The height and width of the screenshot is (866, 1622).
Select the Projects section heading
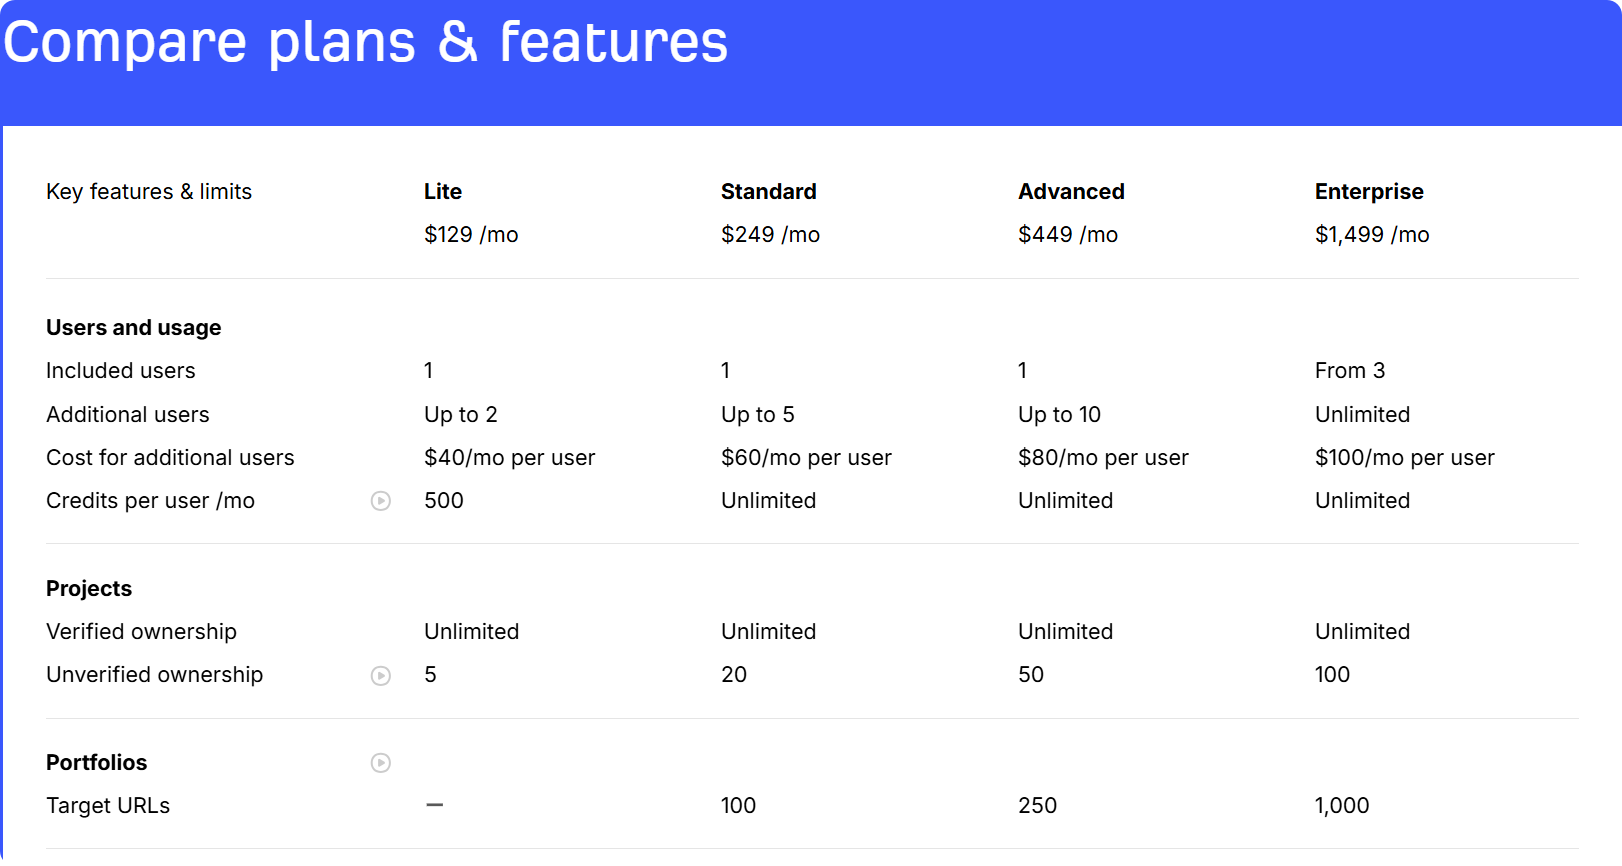pos(89,588)
